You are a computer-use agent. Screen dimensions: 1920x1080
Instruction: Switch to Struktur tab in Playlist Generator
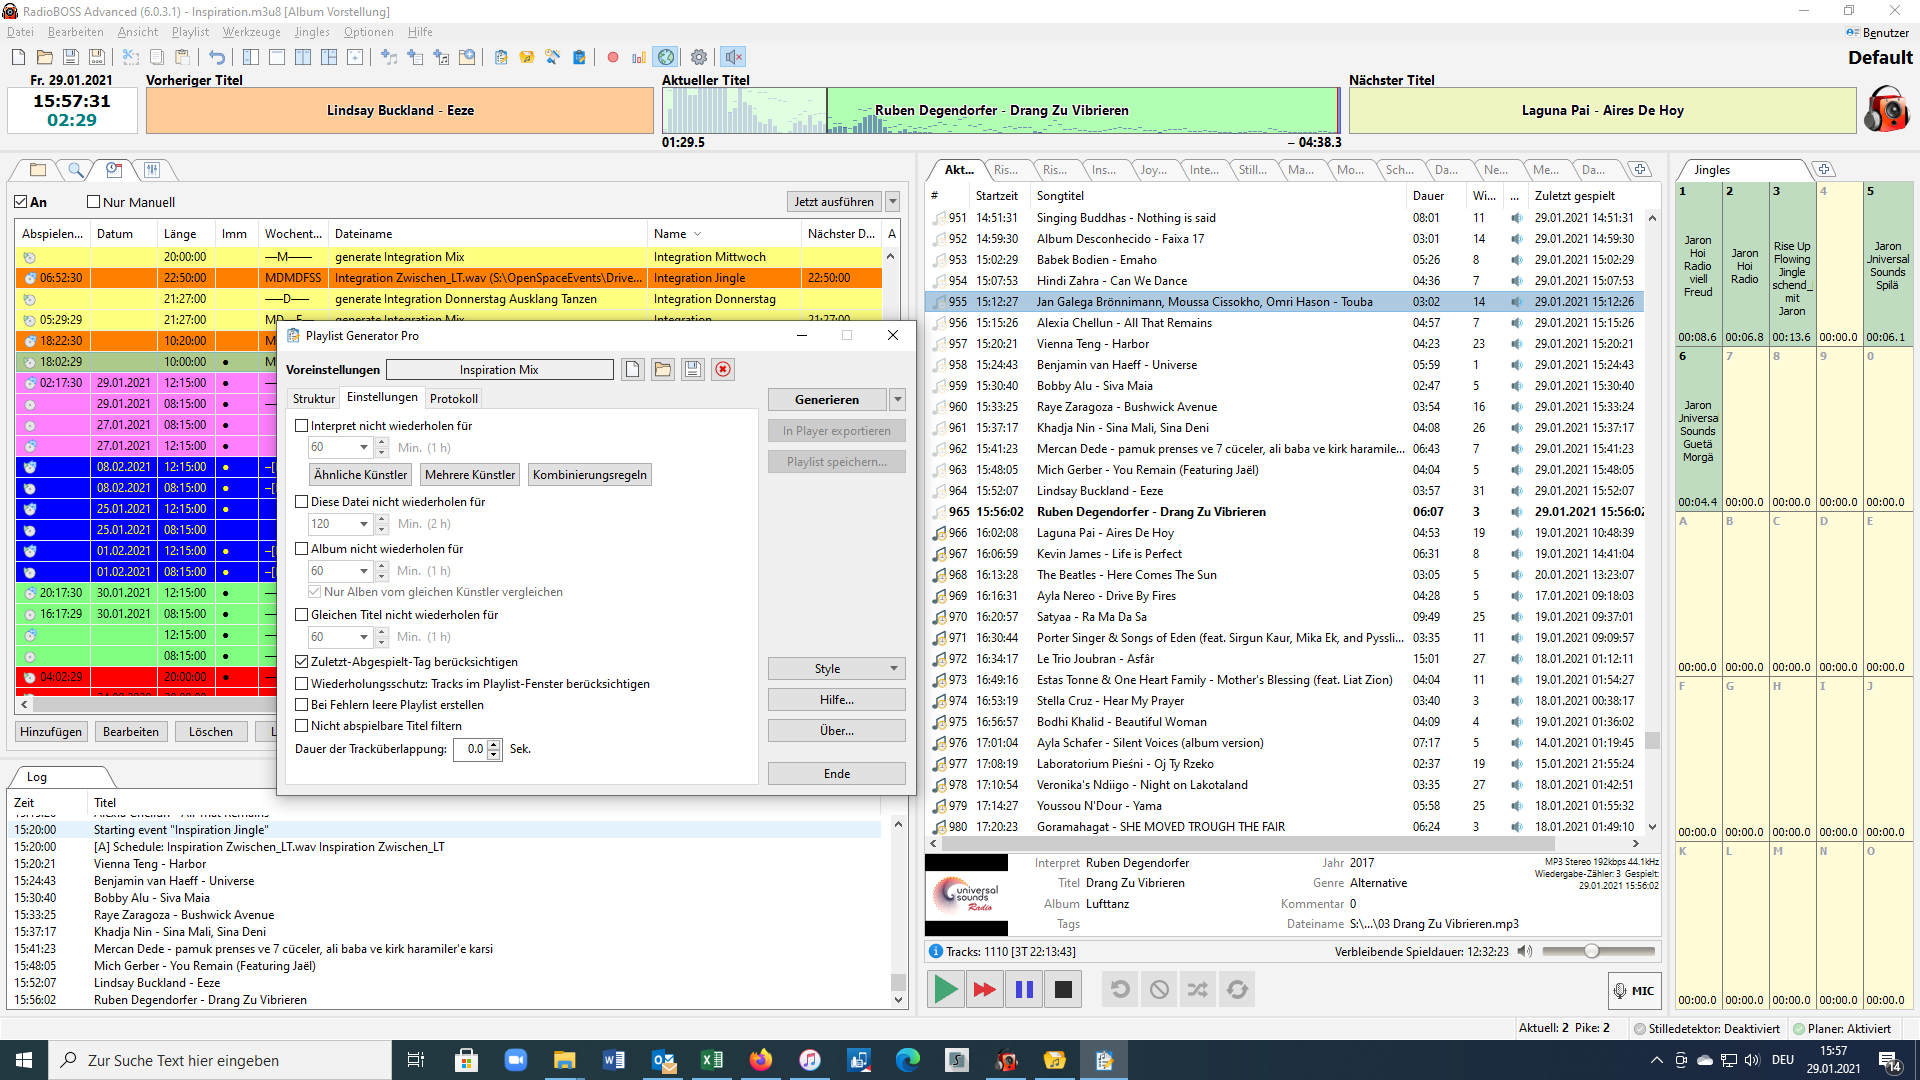pos(313,398)
